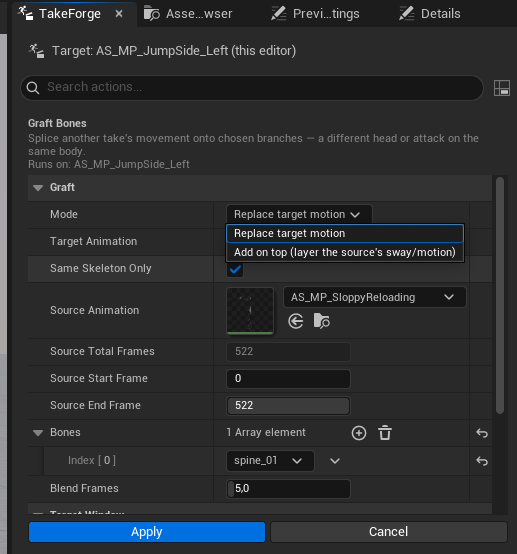This screenshot has height=554, width=517.
Task: Click the Cancel button
Action: tap(389, 532)
